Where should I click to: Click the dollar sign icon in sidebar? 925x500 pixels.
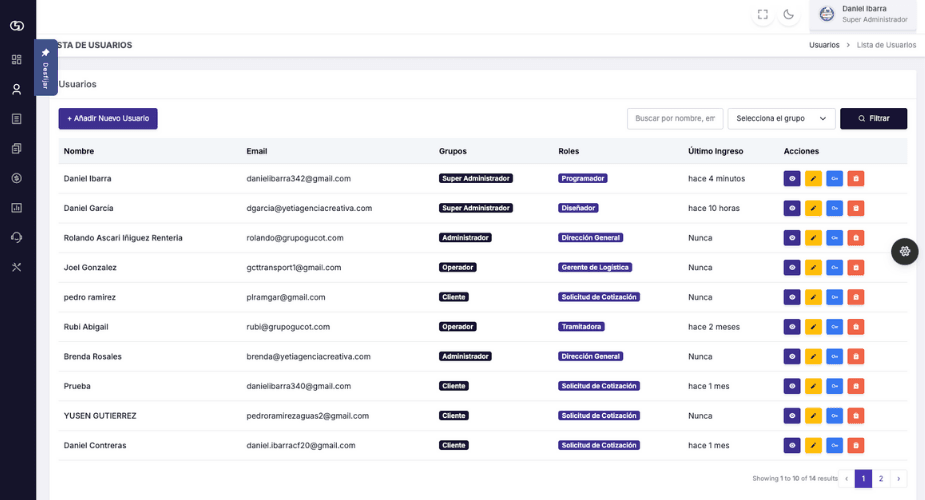[16, 178]
